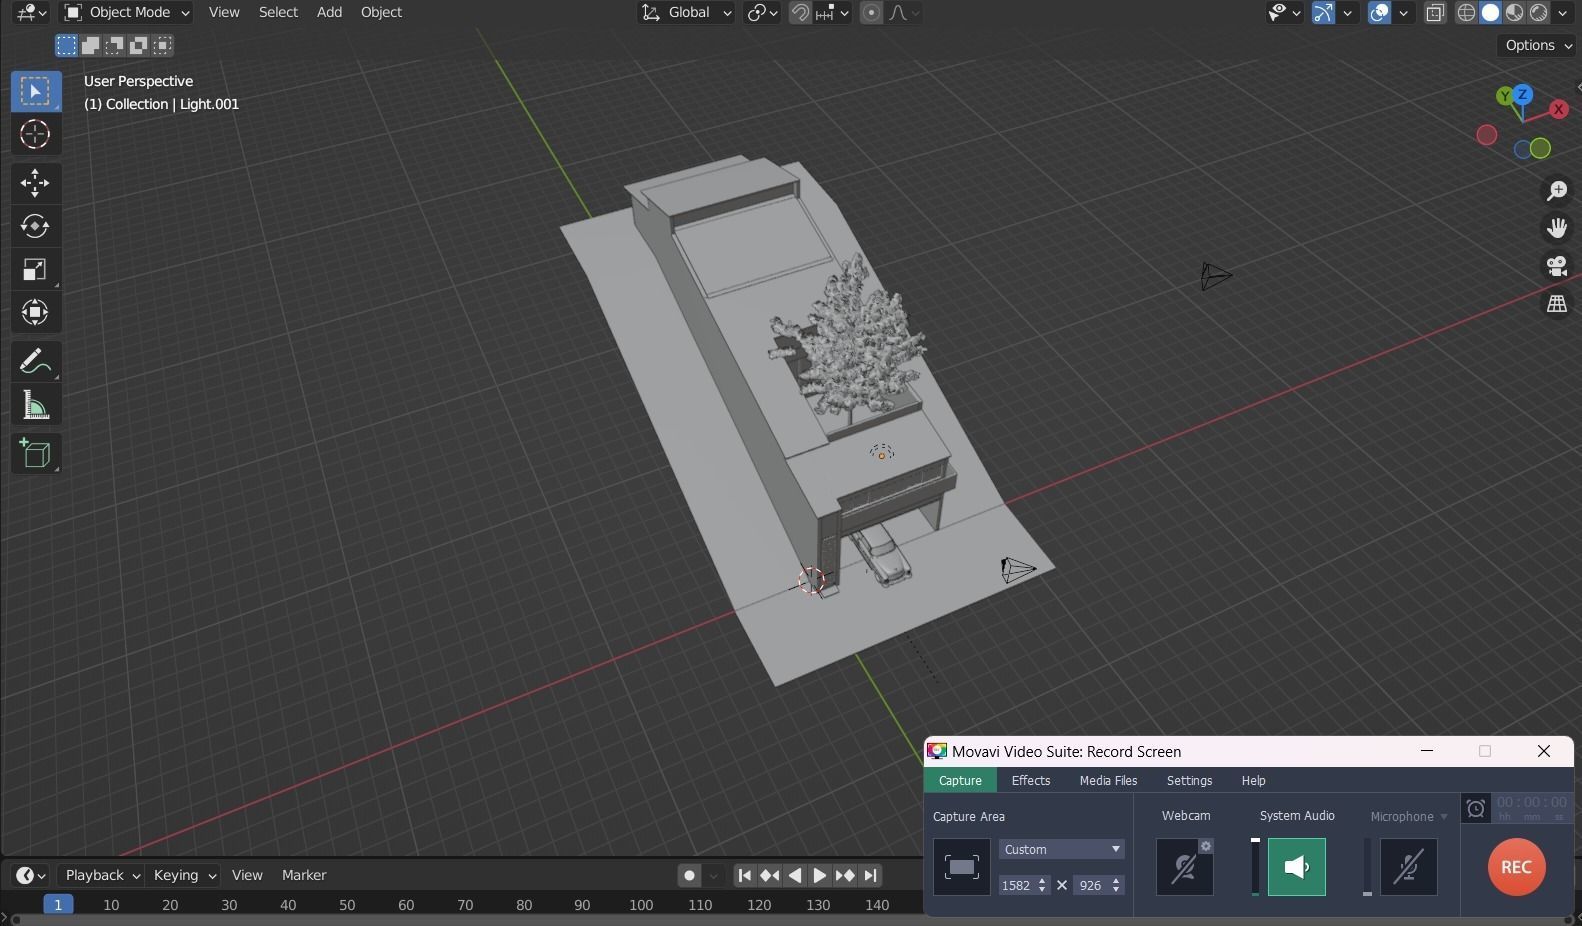Open overlay options dropdown arrow
Image resolution: width=1582 pixels, height=926 pixels.
(x=1404, y=12)
